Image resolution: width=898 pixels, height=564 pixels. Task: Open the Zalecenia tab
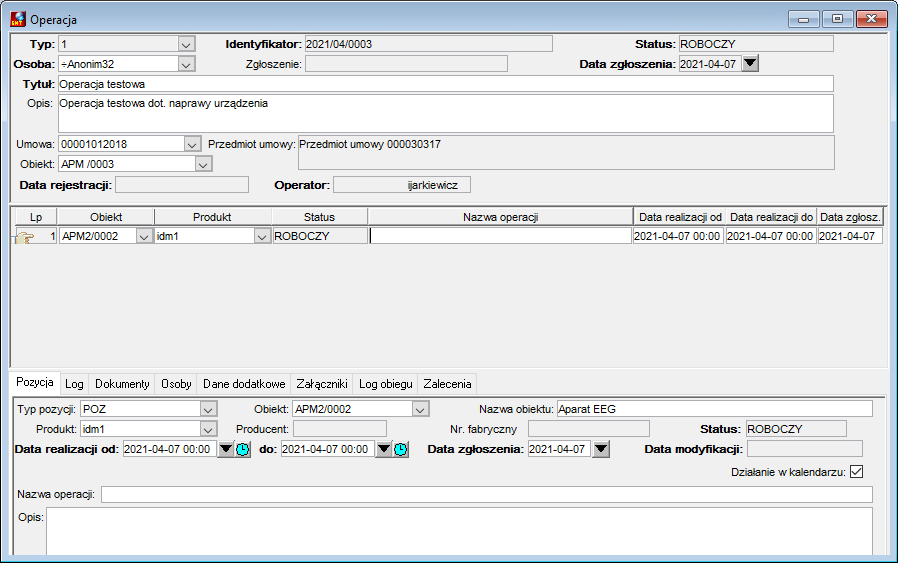447,384
